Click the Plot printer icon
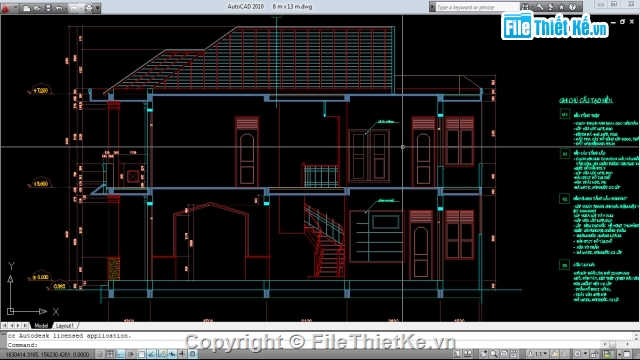640x360 pixels. [89, 8]
